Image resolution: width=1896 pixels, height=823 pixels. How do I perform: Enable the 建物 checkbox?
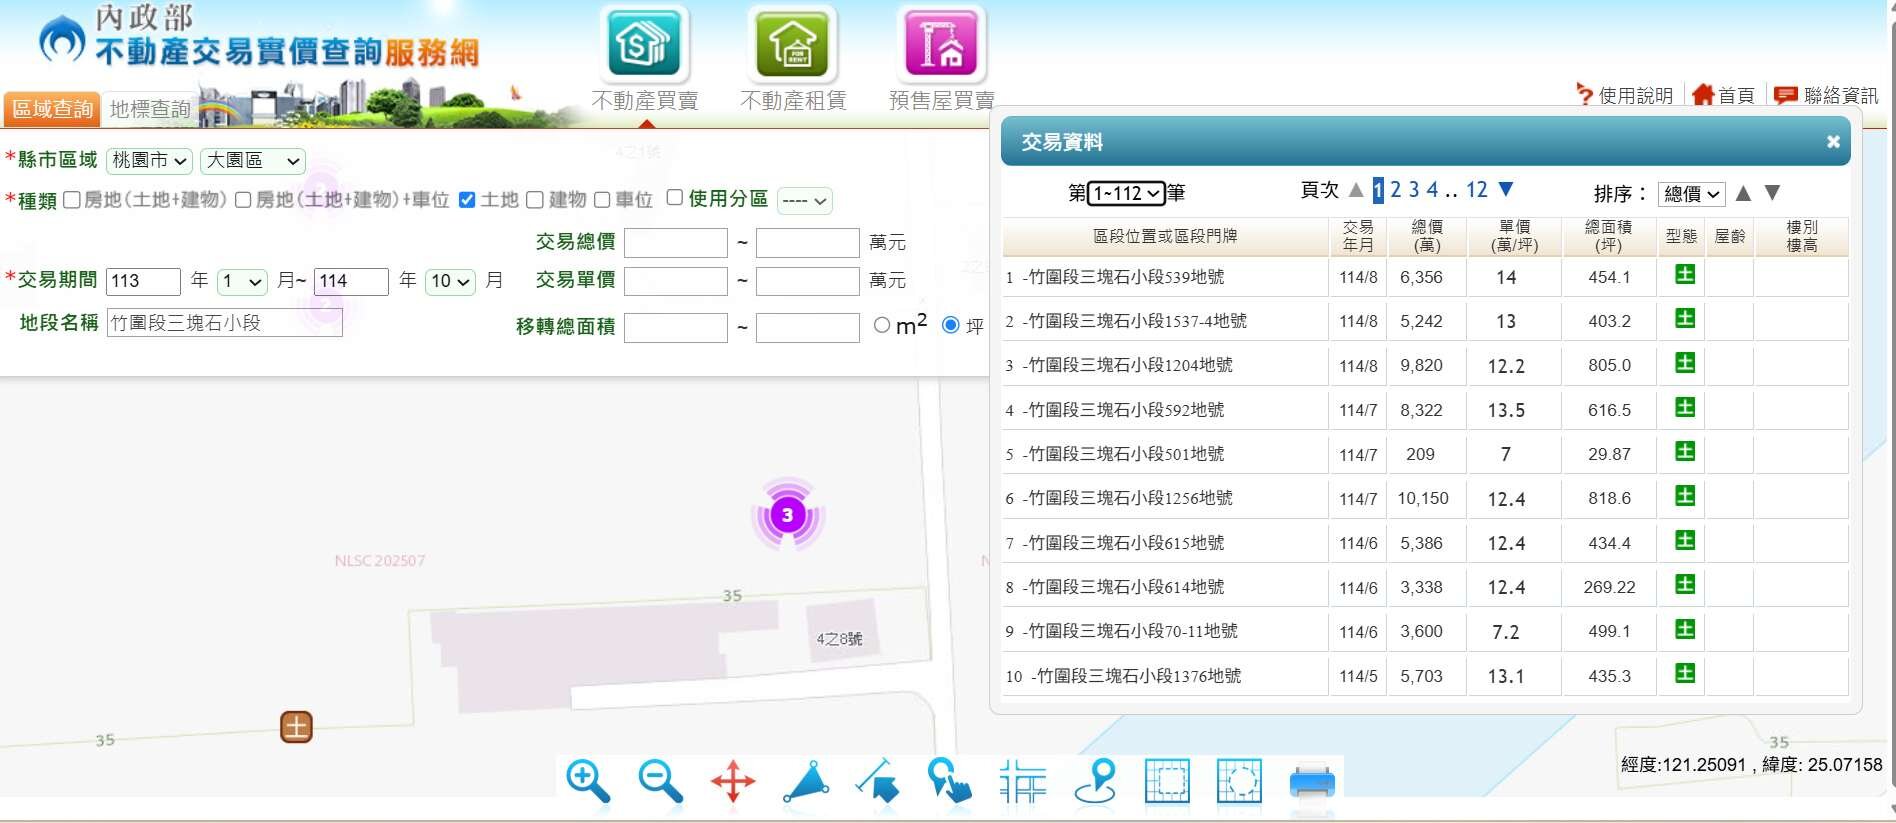[x=535, y=200]
